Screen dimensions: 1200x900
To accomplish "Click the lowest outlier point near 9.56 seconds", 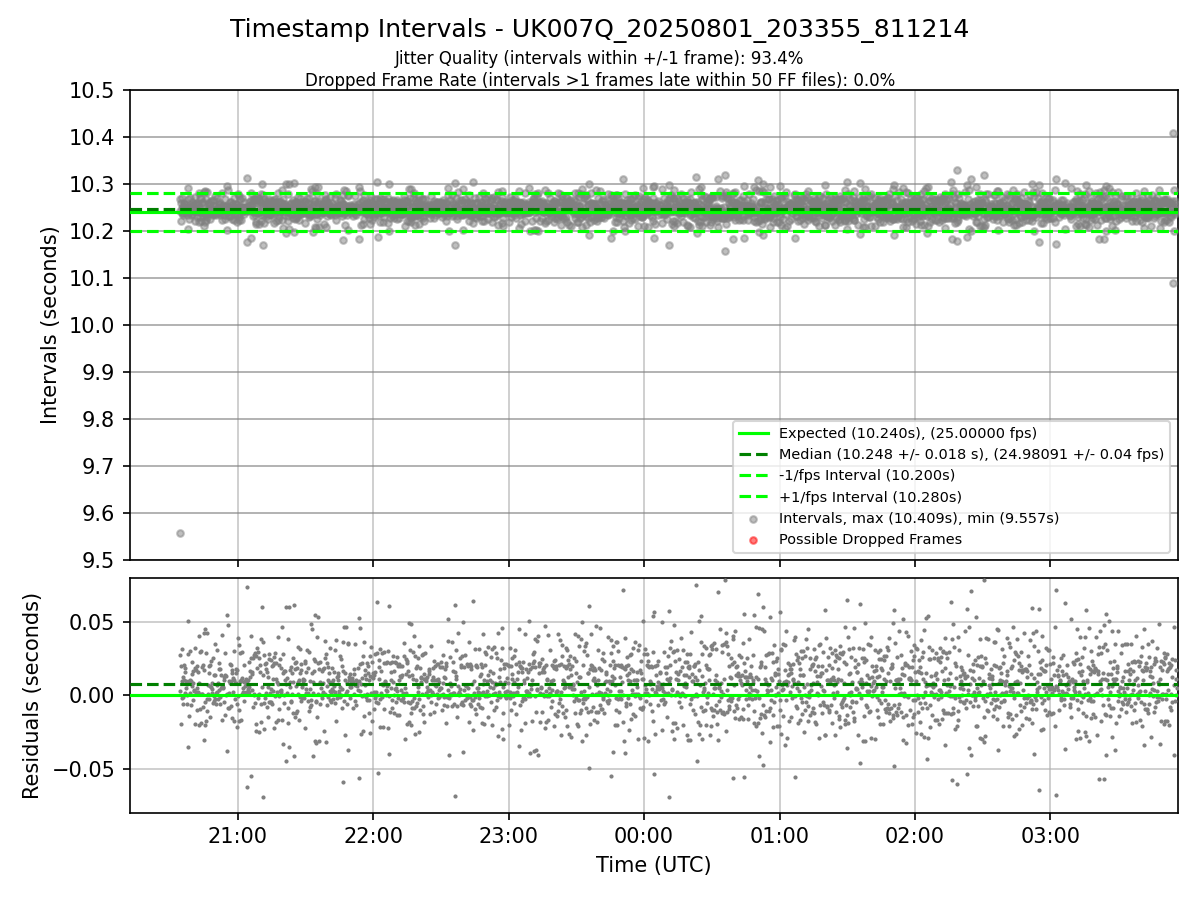I will pos(180,533).
